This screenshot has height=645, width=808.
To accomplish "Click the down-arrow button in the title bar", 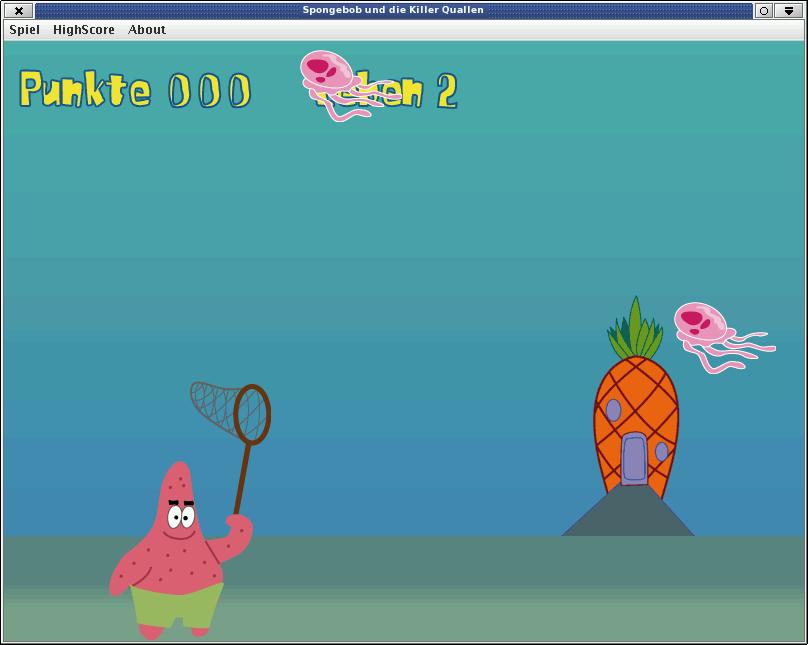I will pos(789,10).
